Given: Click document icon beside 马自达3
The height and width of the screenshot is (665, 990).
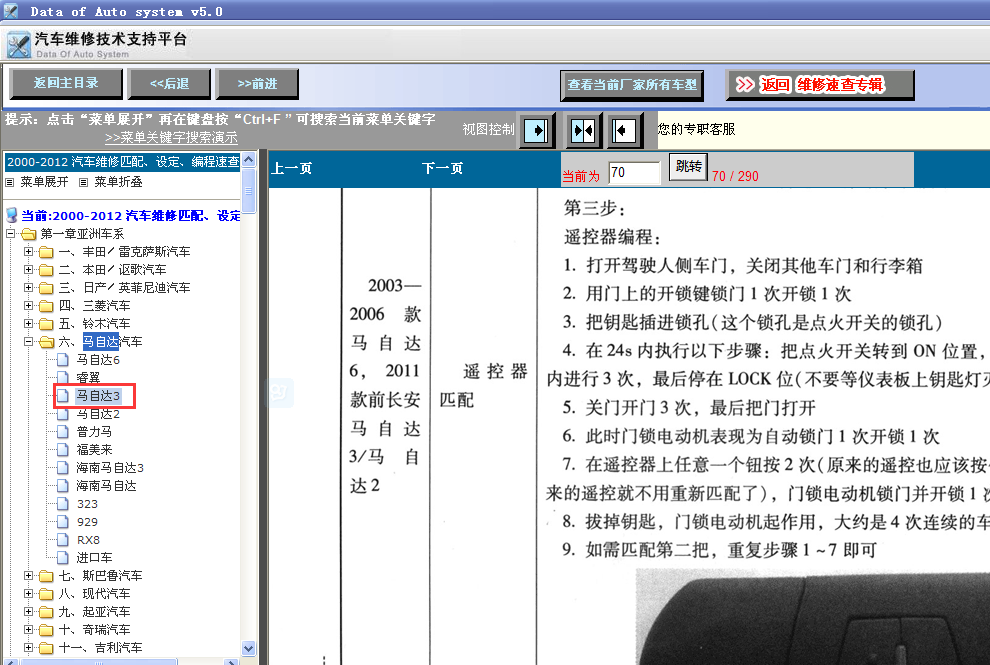Looking at the screenshot, I should pos(63,396).
